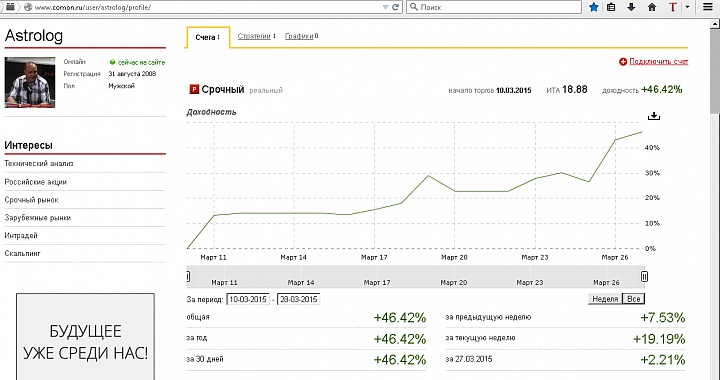The width and height of the screenshot is (720, 380).
Task: Click the Astrolog profile photo
Action: tap(30, 83)
